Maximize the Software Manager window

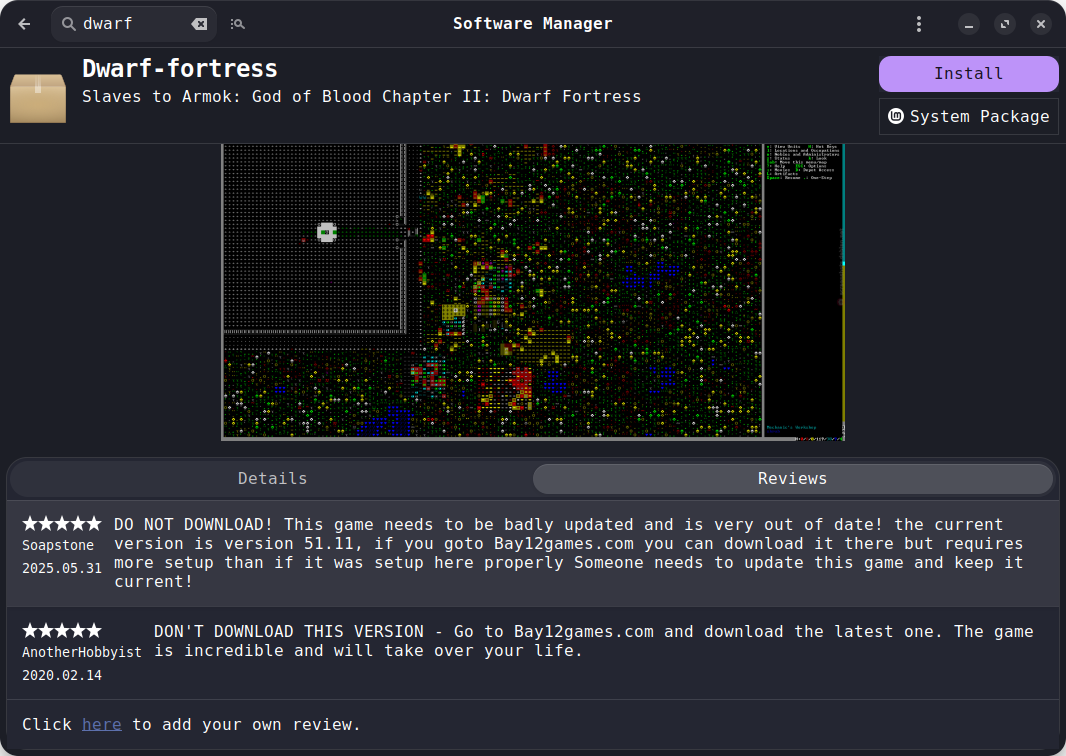pos(1005,24)
